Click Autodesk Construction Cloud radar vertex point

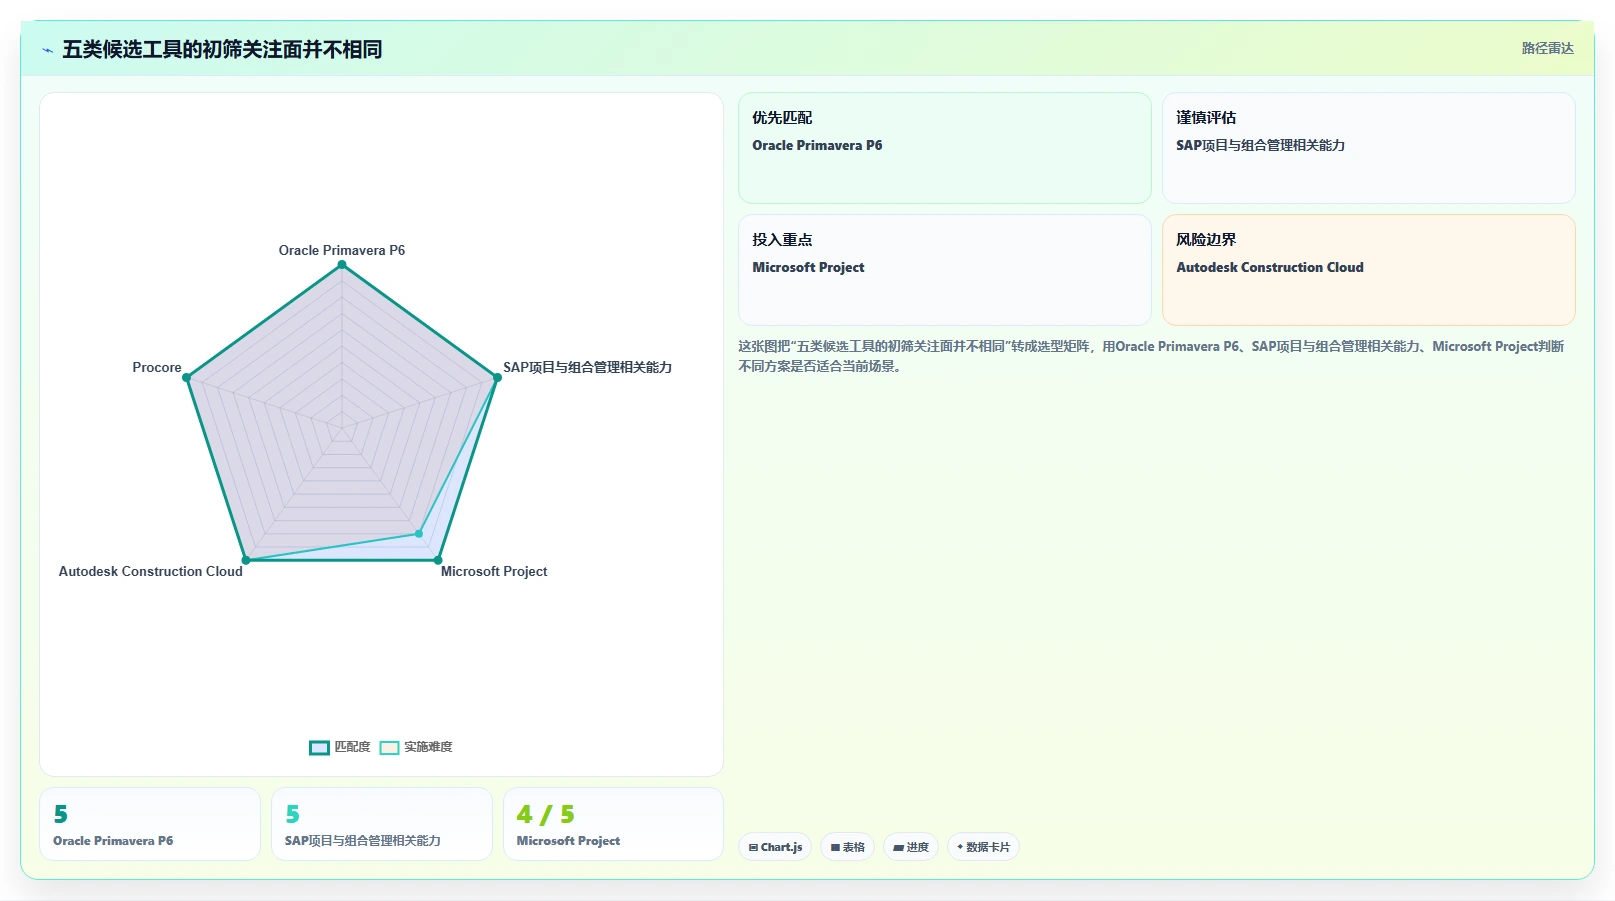click(x=246, y=560)
